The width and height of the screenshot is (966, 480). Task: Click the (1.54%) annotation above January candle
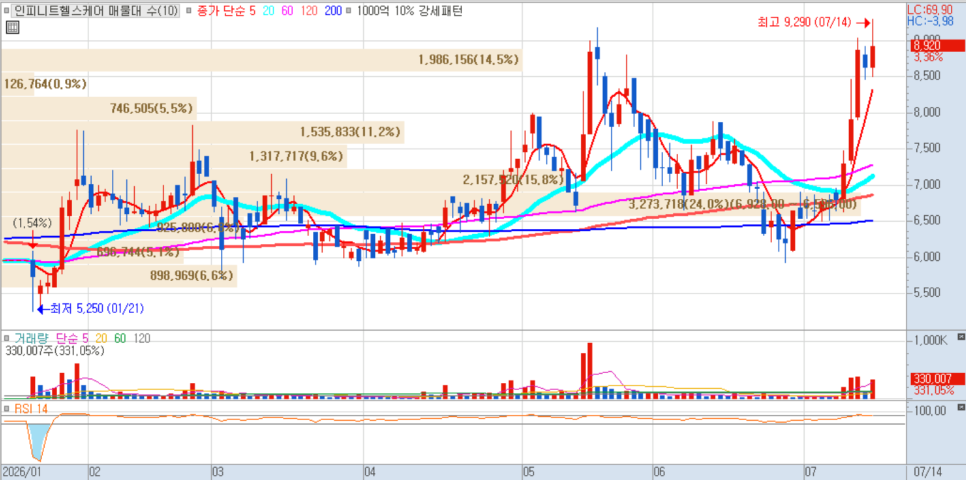[x=33, y=221]
